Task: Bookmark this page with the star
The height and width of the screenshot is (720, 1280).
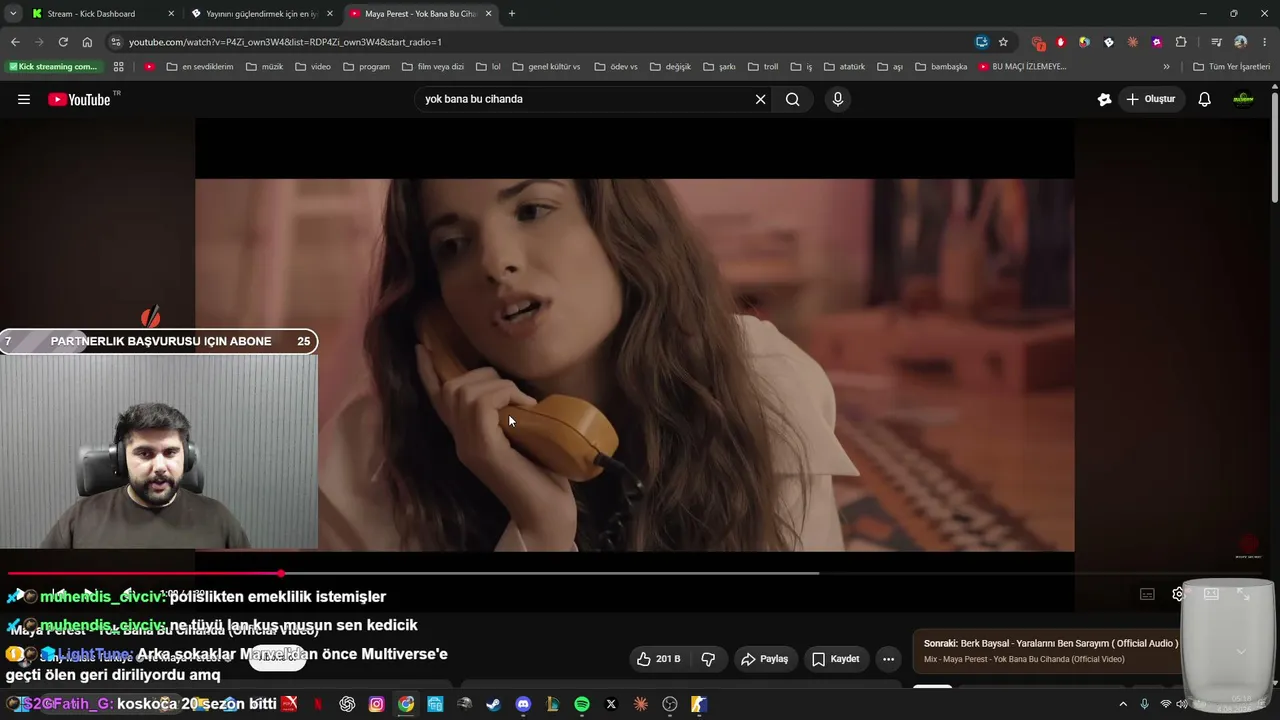Action: pos(1003,42)
